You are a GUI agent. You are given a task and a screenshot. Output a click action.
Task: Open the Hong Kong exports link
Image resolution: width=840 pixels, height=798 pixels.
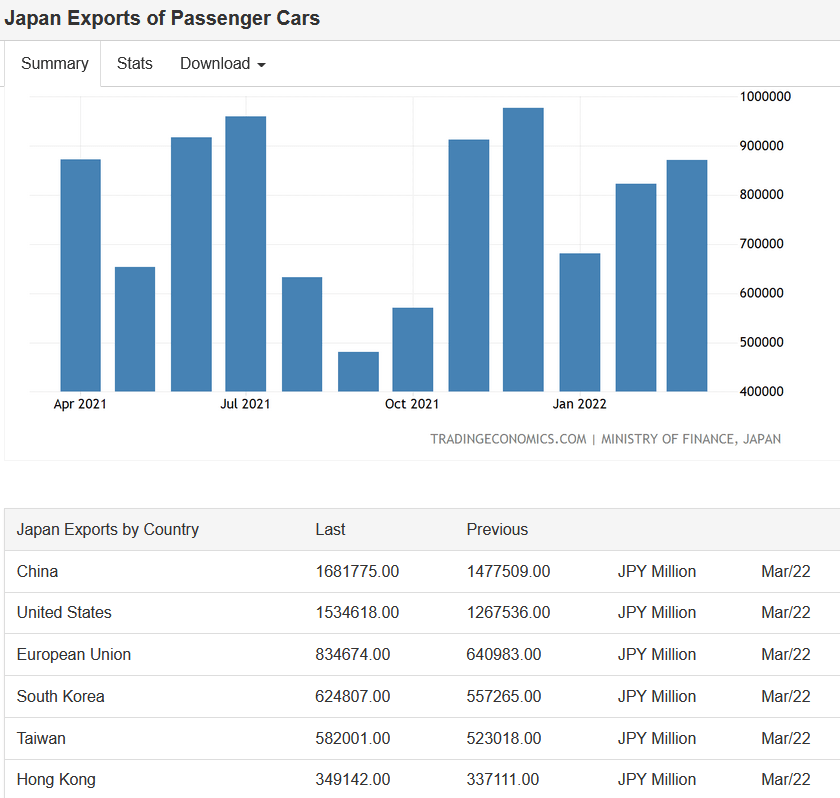[x=56, y=779]
